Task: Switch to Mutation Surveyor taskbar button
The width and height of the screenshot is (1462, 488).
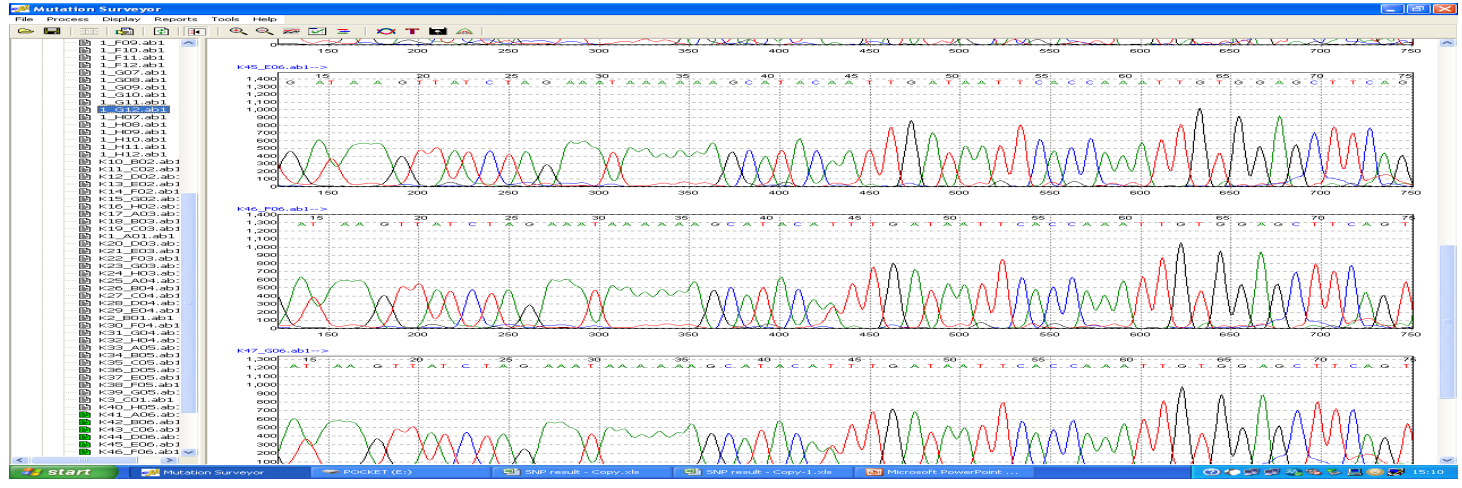Action: (218, 472)
